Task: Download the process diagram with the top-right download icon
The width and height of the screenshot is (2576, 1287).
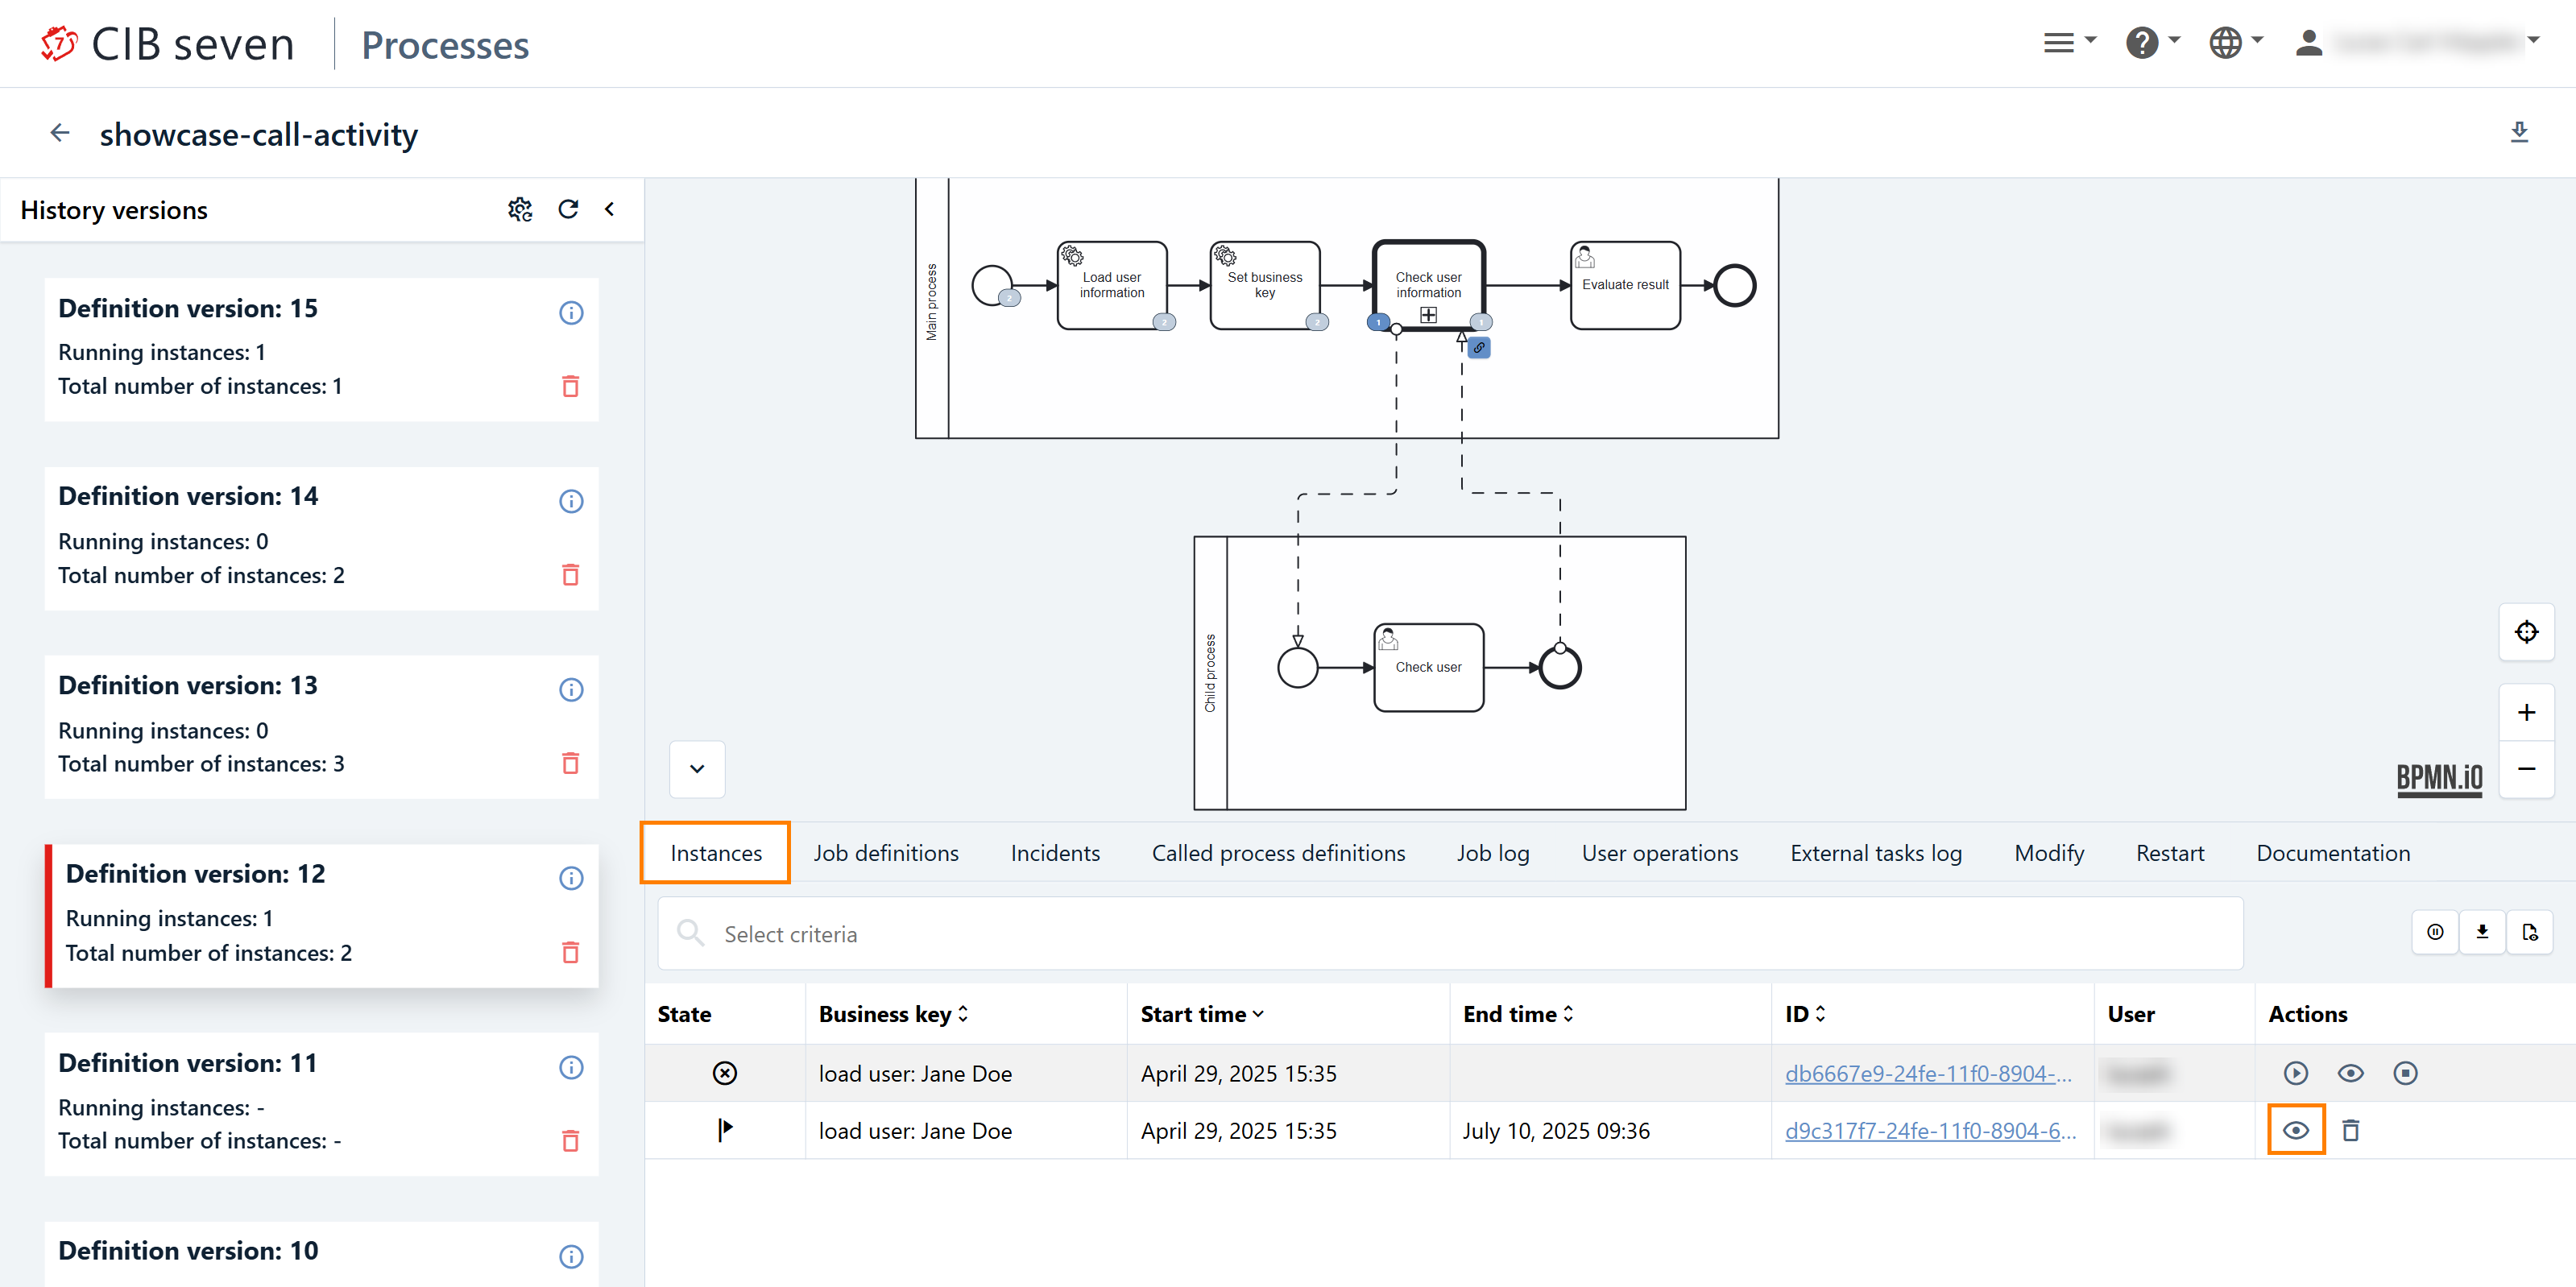Action: point(2518,132)
